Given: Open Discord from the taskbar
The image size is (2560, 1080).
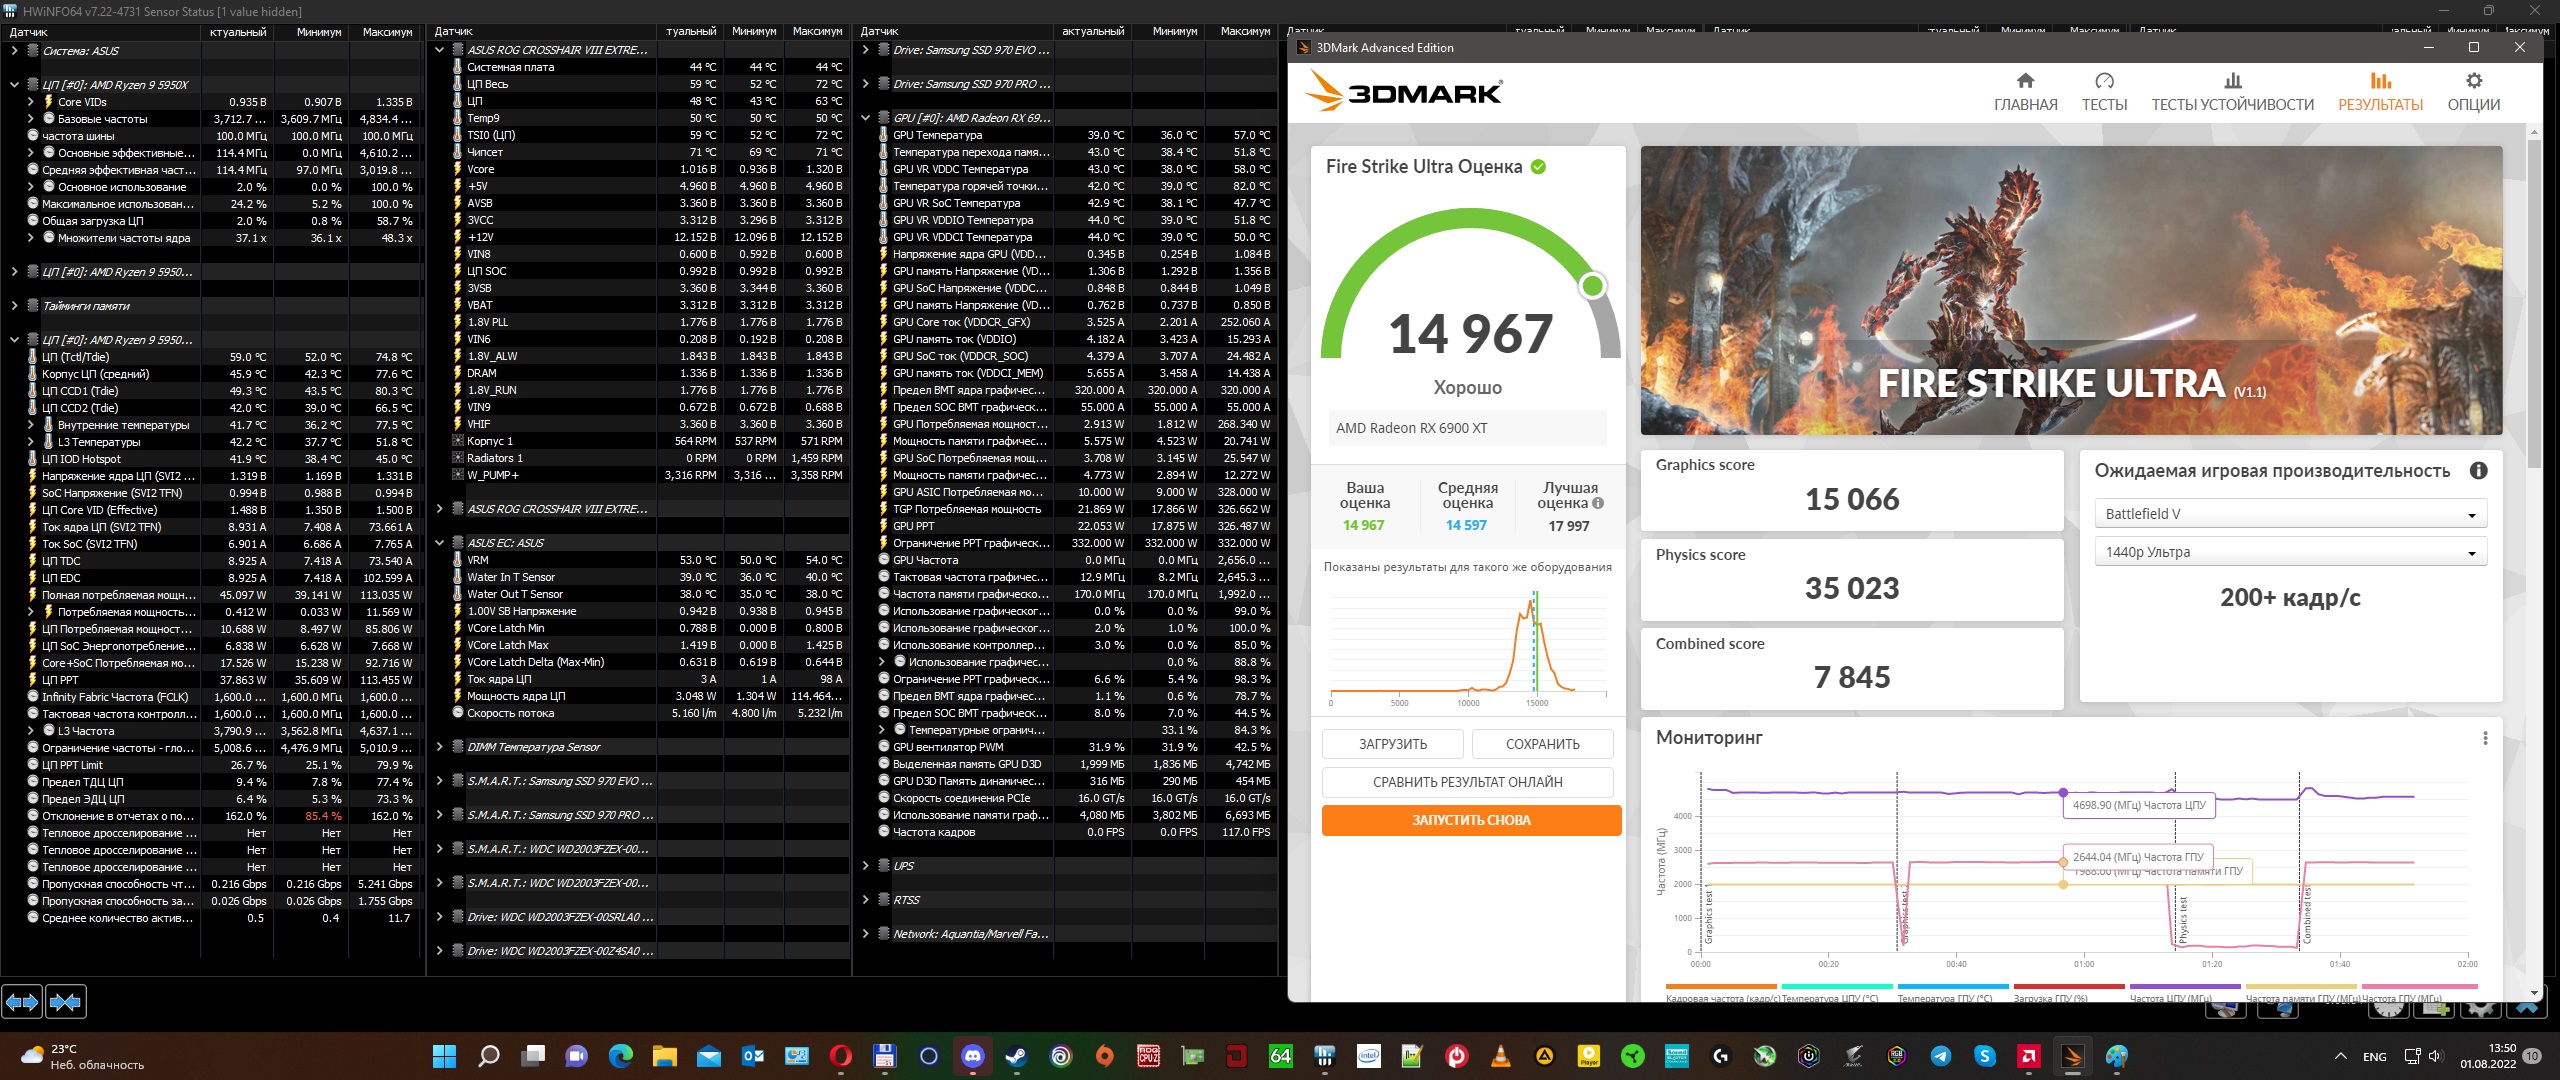Looking at the screenshot, I should pyautogui.click(x=973, y=1056).
